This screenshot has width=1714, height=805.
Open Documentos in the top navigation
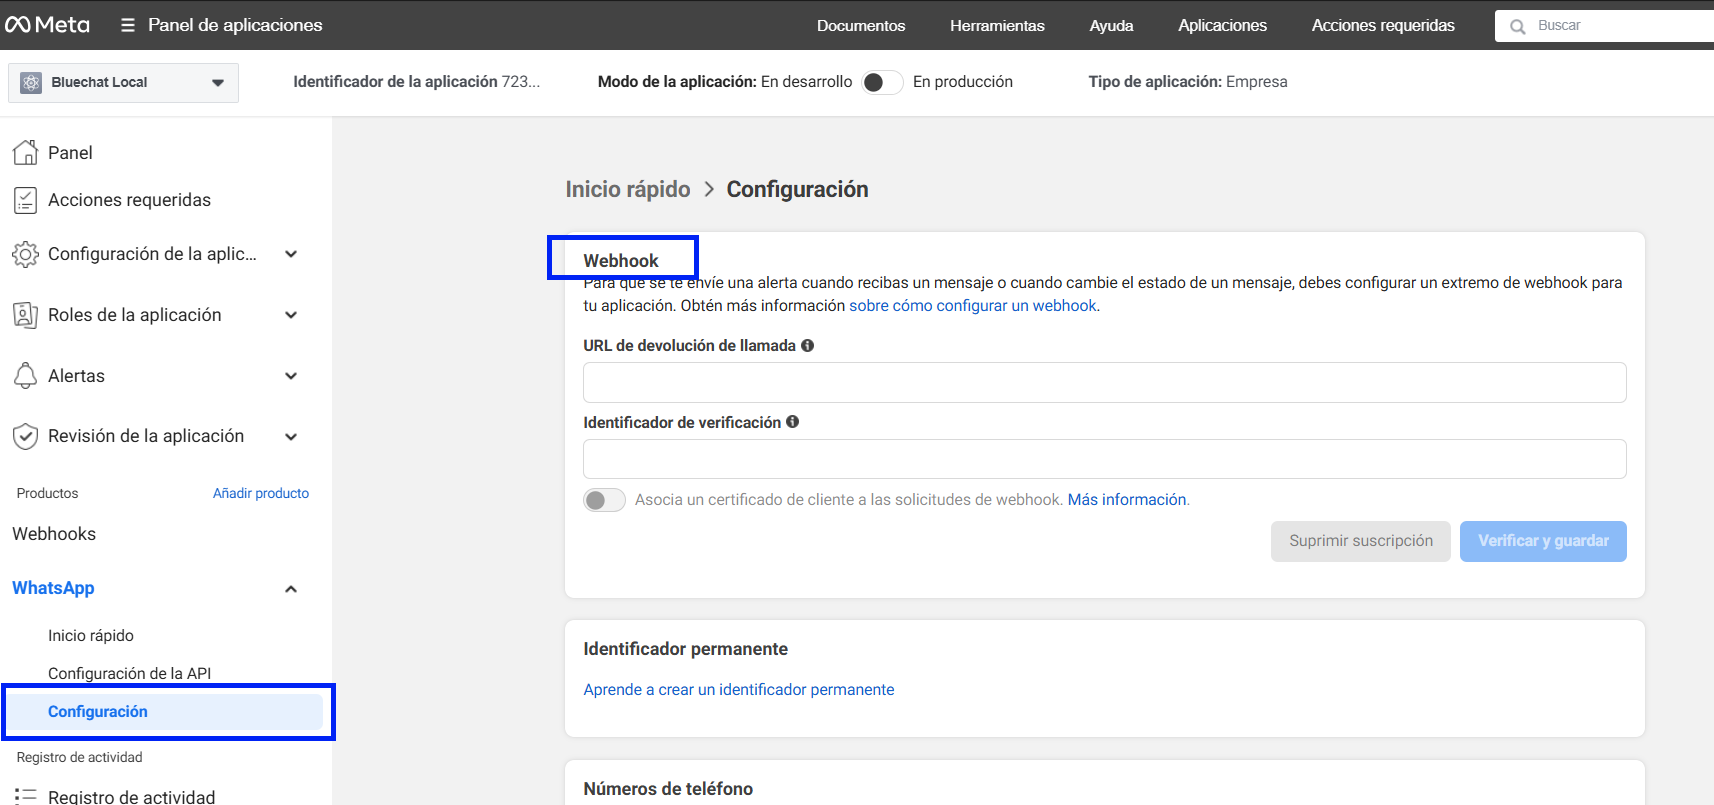tap(860, 25)
